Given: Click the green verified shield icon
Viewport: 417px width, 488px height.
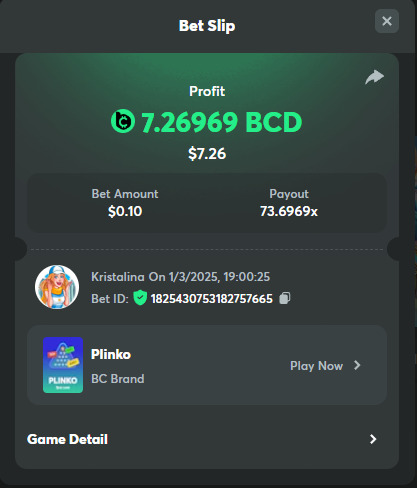Looking at the screenshot, I should point(140,298).
